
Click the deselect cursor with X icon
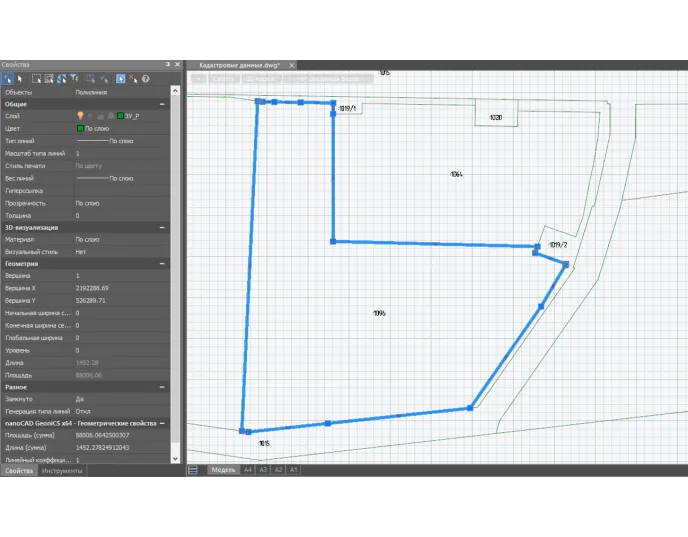(132, 78)
